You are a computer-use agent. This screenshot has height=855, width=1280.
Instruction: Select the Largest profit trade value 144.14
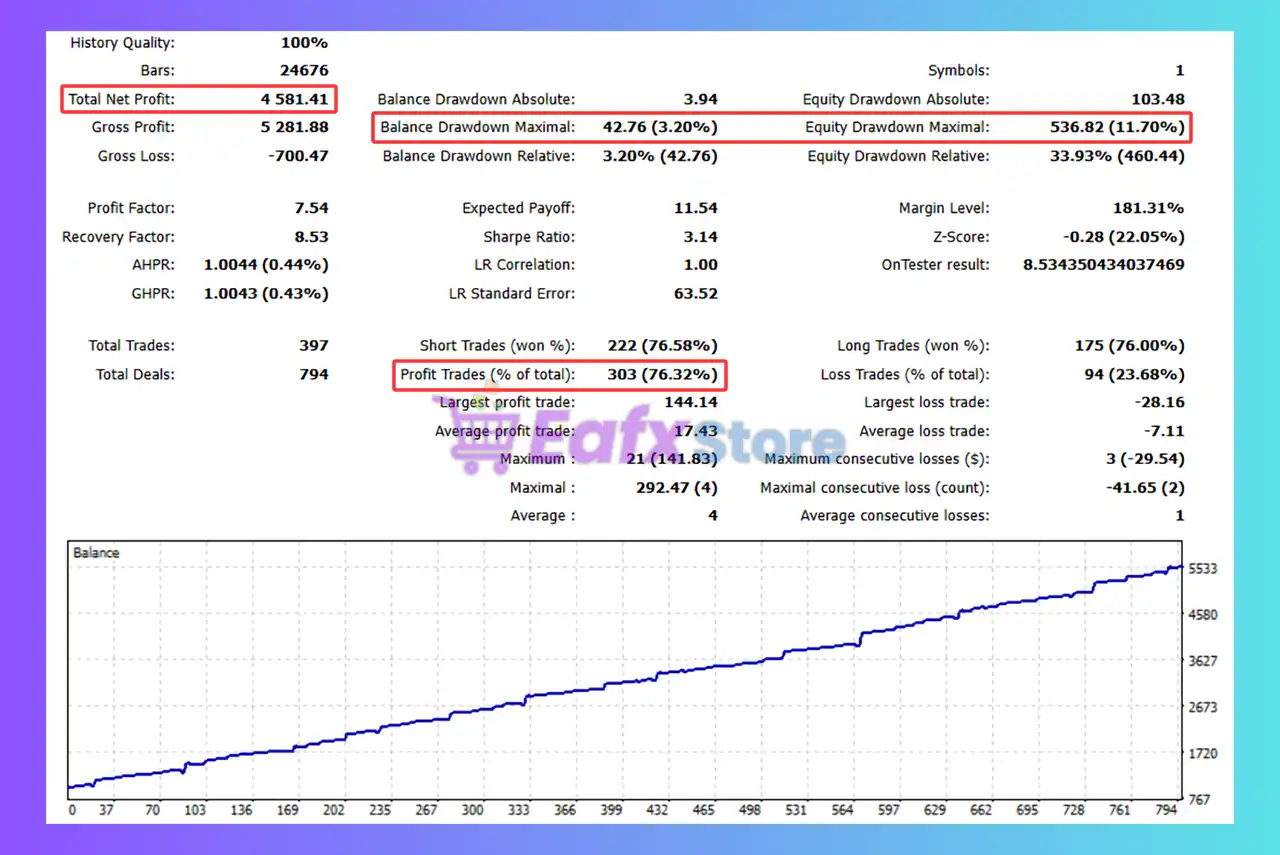click(691, 402)
